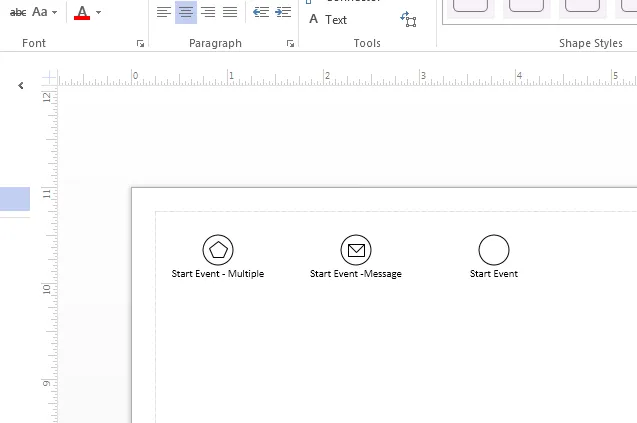The height and width of the screenshot is (423, 637).
Task: Justify the paragraph text
Action: pos(230,12)
